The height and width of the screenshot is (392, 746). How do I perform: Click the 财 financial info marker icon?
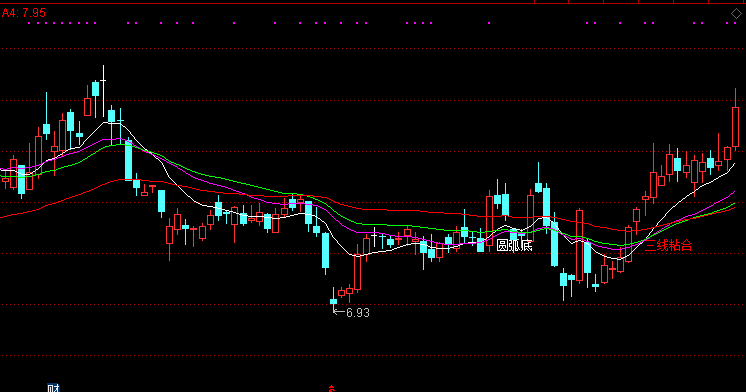click(53, 388)
